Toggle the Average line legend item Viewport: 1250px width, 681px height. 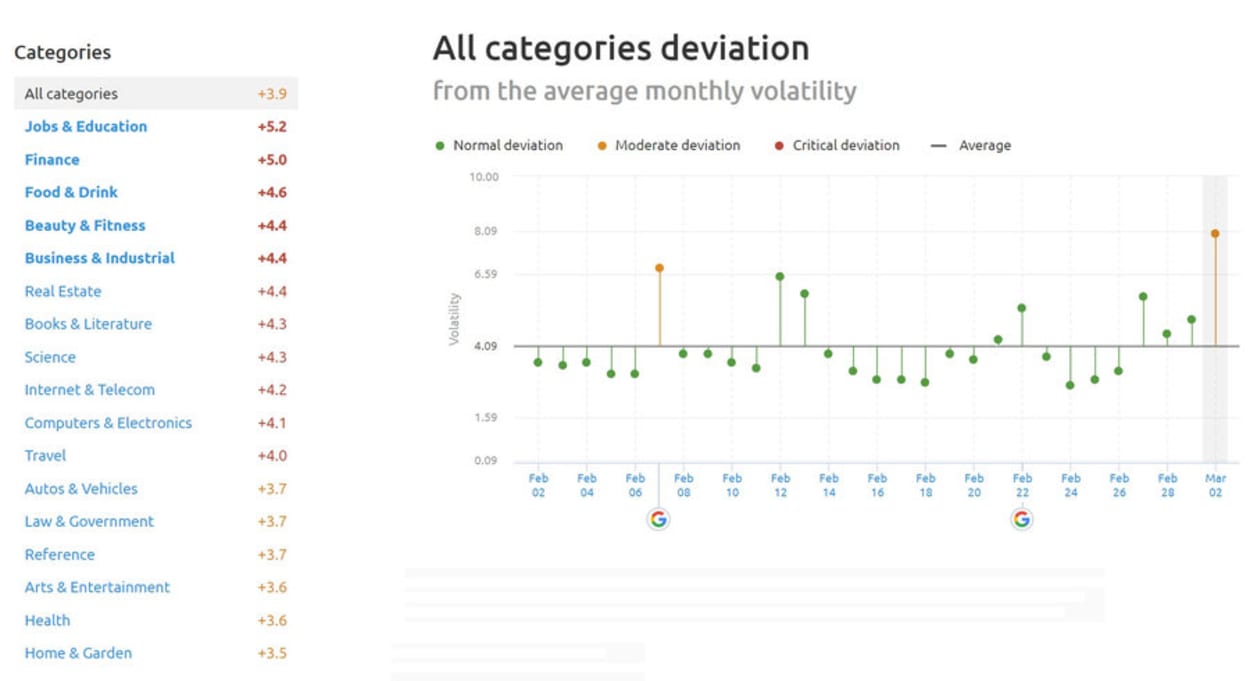coord(971,145)
